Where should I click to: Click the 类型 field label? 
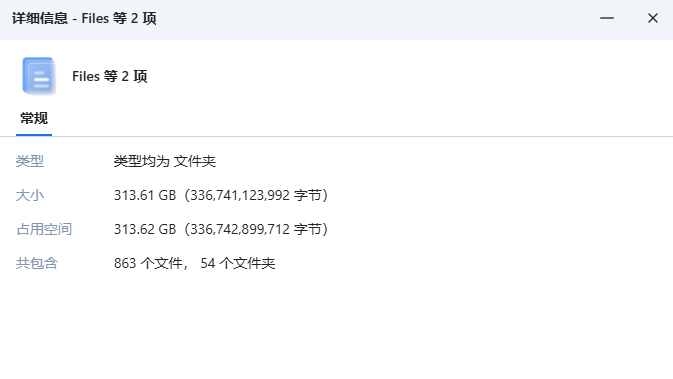pos(30,161)
